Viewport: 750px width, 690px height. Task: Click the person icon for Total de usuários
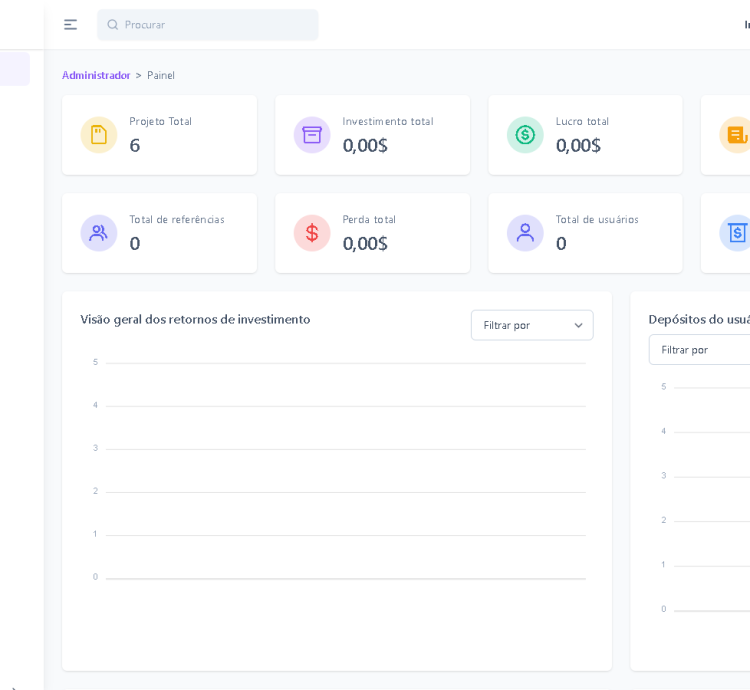(x=525, y=233)
